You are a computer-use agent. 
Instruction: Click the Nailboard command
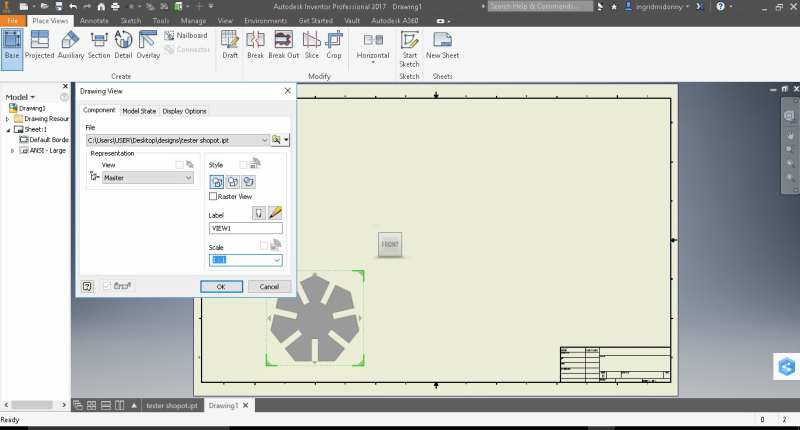pos(186,36)
